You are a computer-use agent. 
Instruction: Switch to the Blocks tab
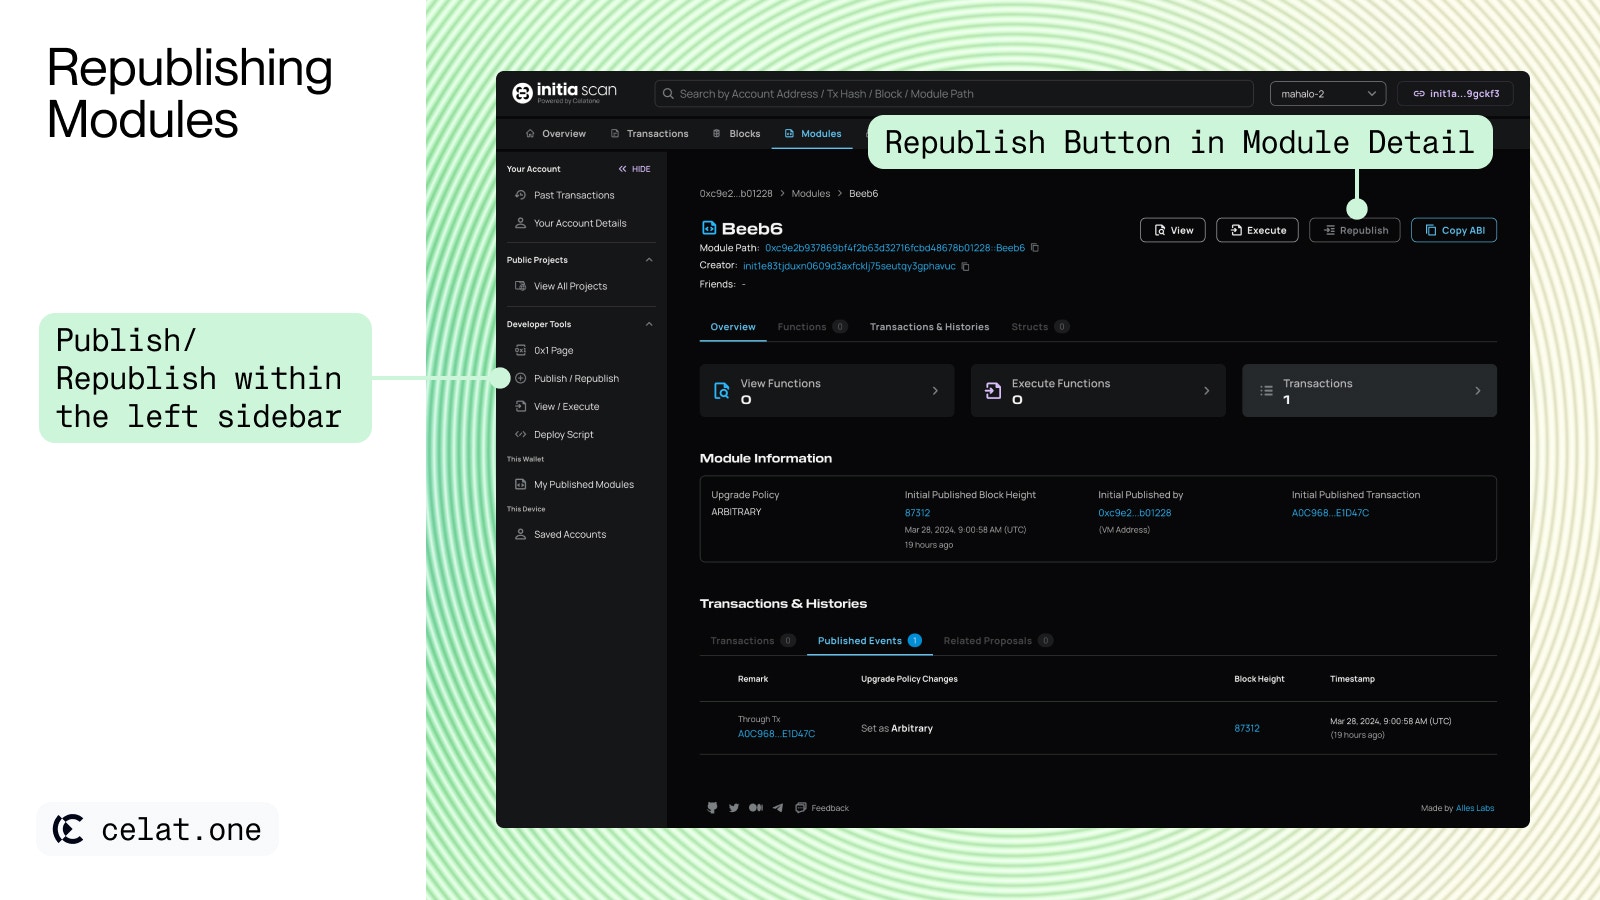[736, 134]
